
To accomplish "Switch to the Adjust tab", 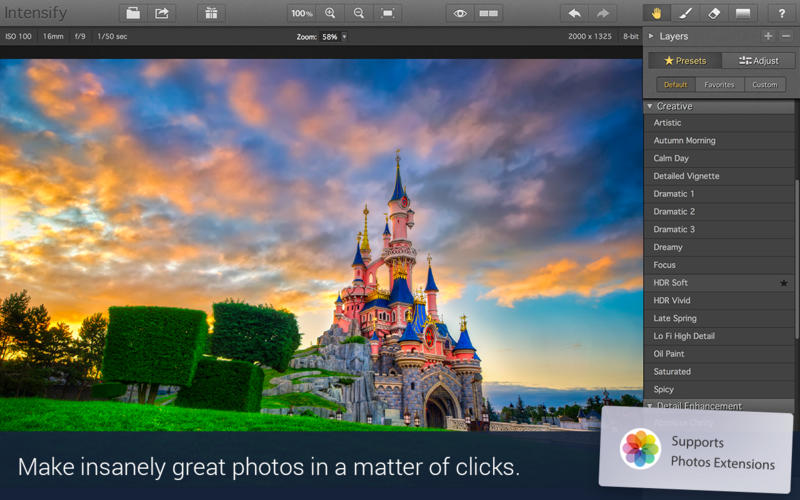I will [x=759, y=61].
